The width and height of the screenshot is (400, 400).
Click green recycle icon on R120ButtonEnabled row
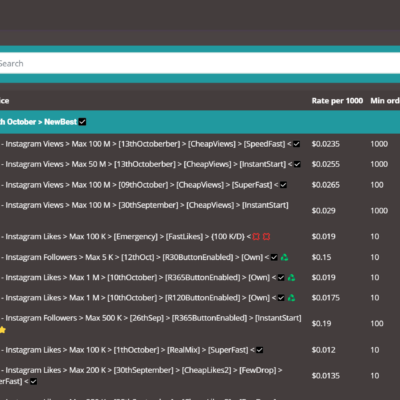(x=291, y=298)
